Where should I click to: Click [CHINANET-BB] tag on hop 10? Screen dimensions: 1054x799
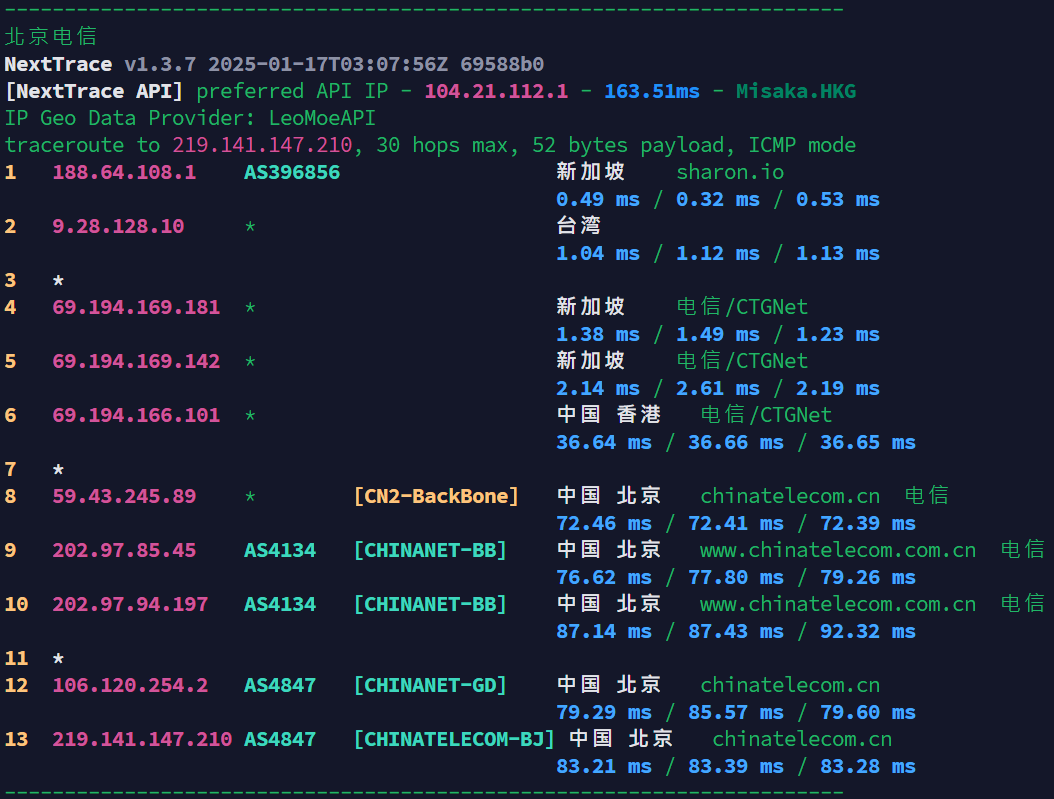430,604
